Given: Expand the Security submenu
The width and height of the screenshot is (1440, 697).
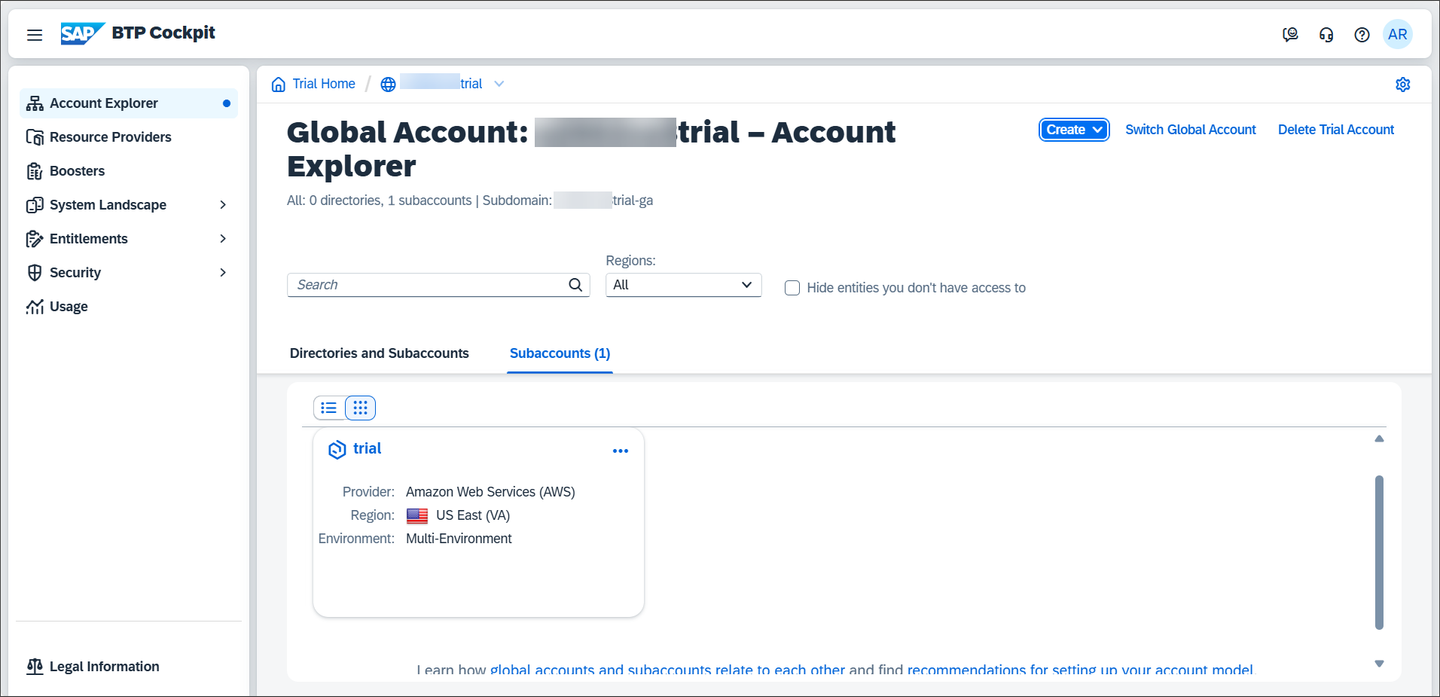Looking at the screenshot, I should pyautogui.click(x=223, y=273).
